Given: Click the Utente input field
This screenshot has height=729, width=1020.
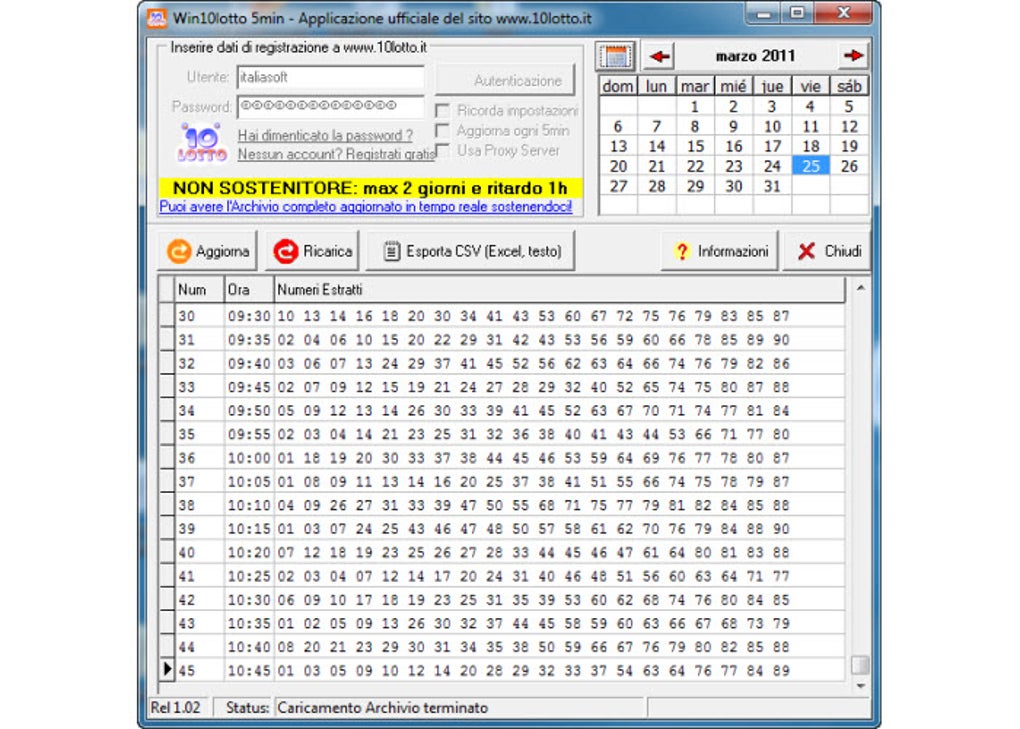Looking at the screenshot, I should coord(331,77).
